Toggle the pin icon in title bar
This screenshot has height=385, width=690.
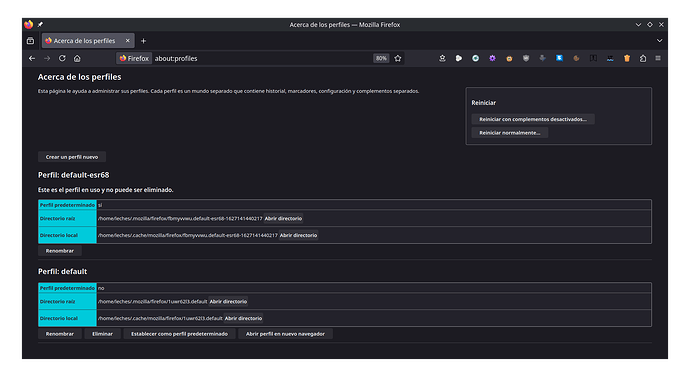(x=40, y=25)
